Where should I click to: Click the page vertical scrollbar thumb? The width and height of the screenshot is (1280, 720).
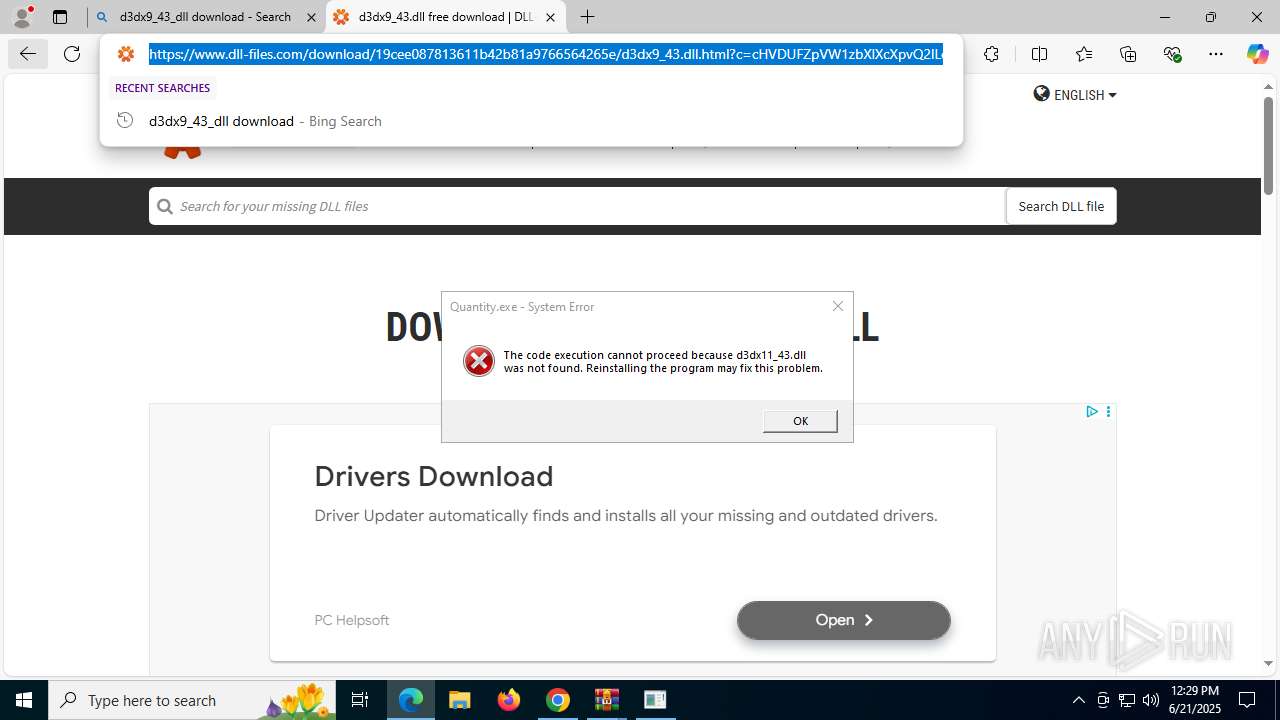pos(1268,145)
